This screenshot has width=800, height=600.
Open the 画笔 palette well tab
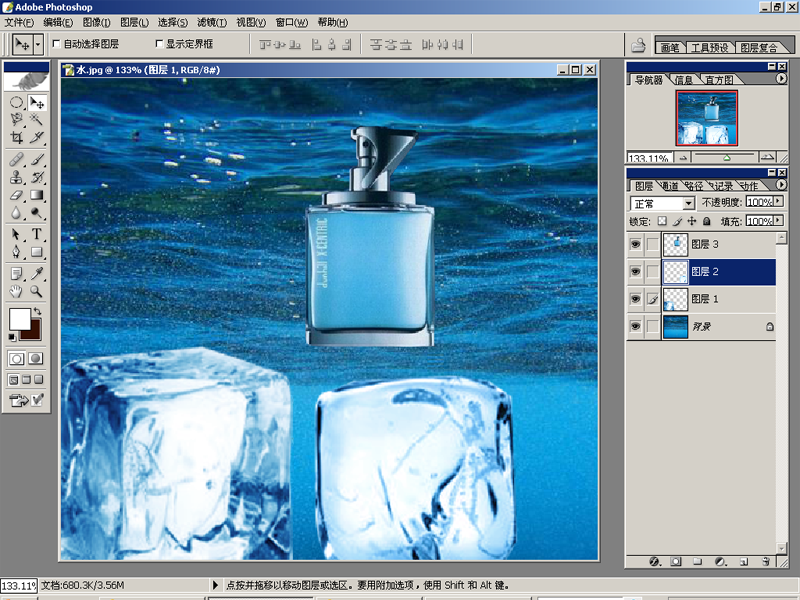tap(670, 47)
